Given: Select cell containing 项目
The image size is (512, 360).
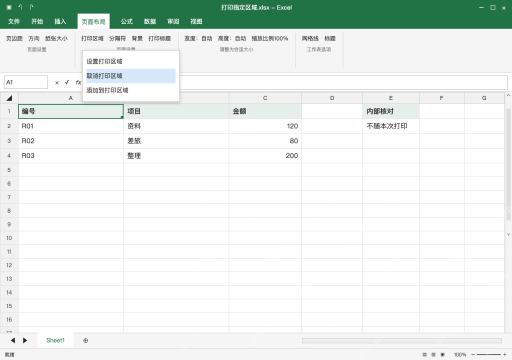Looking at the screenshot, I should (176, 111).
